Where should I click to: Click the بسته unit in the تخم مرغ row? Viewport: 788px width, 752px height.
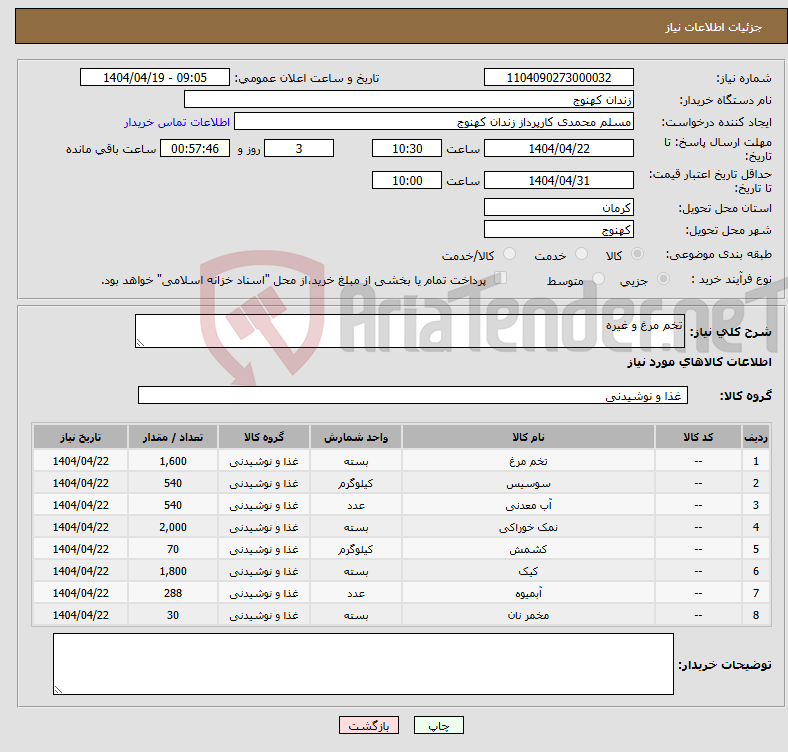(x=356, y=461)
